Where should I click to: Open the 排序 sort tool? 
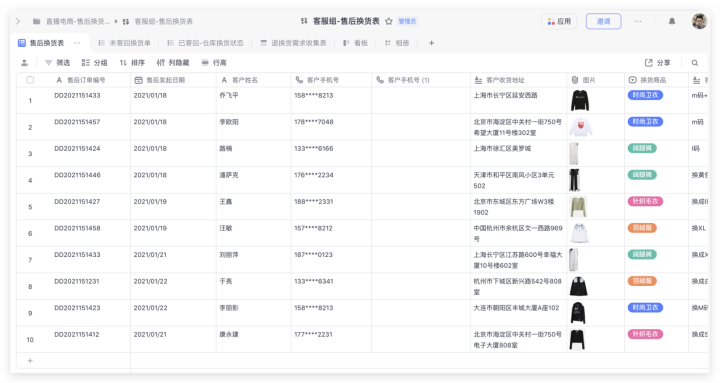[132, 62]
